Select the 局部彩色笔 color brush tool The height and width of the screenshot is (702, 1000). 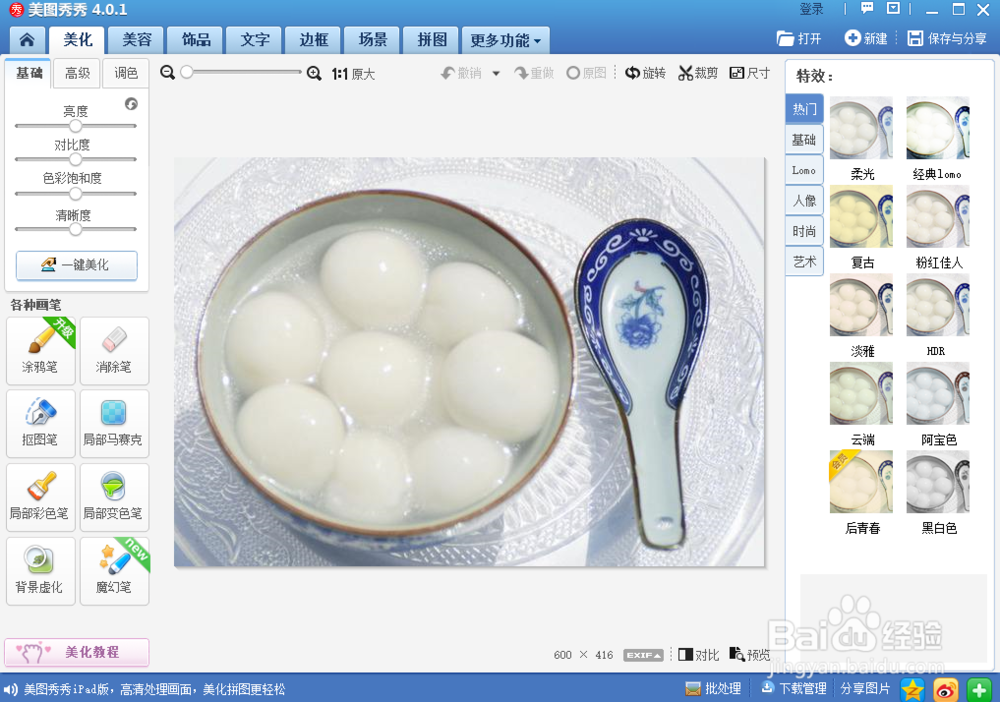click(41, 497)
